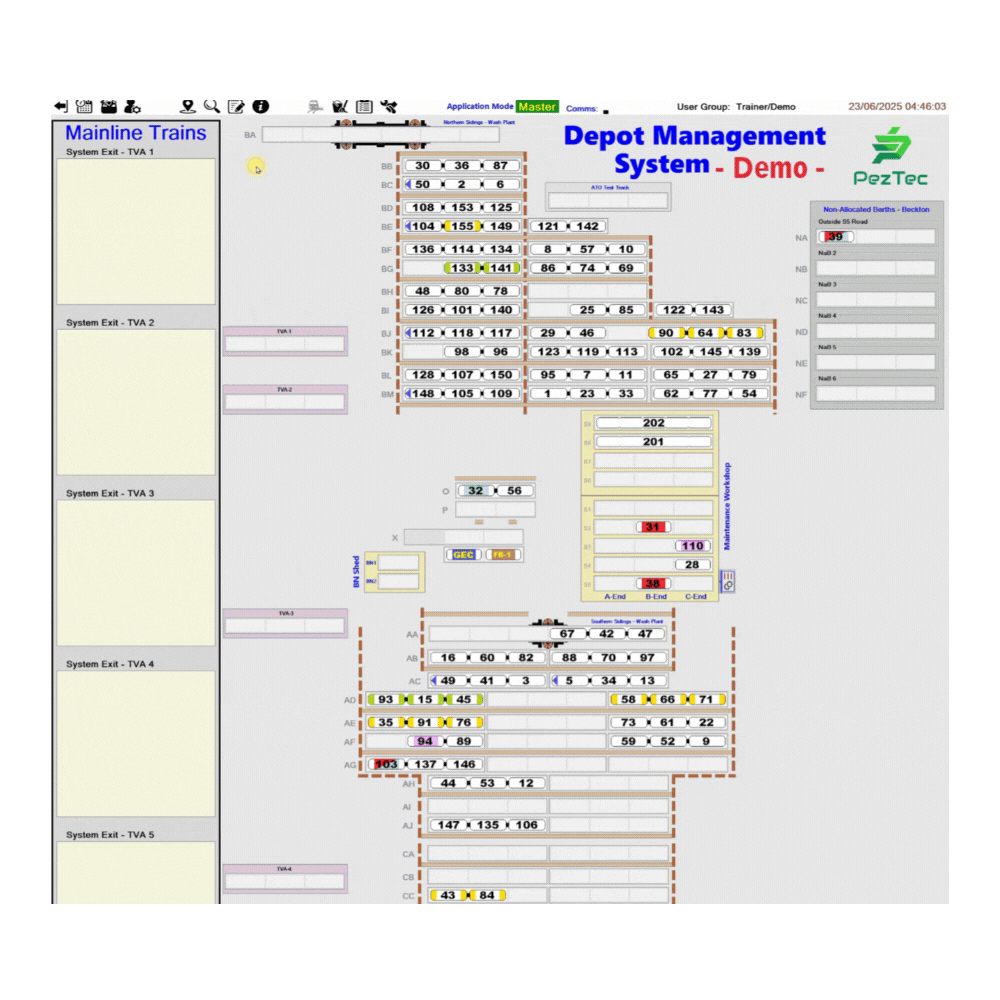
Task: Select yellow train 84 on road CC
Action: (x=487, y=895)
